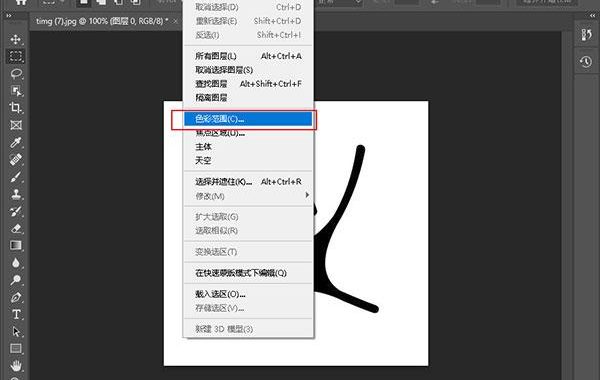
Task: Click the 重新选择(E) menu entry
Action: 248,21
